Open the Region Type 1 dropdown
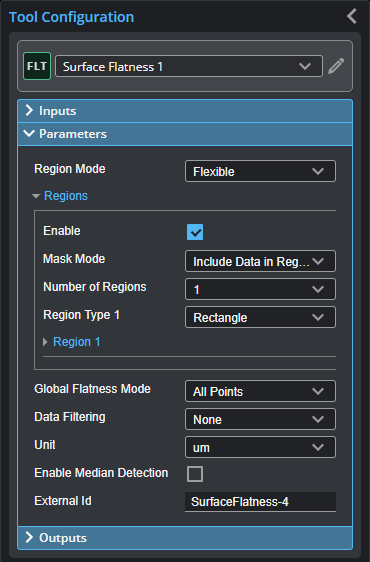 (x=260, y=317)
